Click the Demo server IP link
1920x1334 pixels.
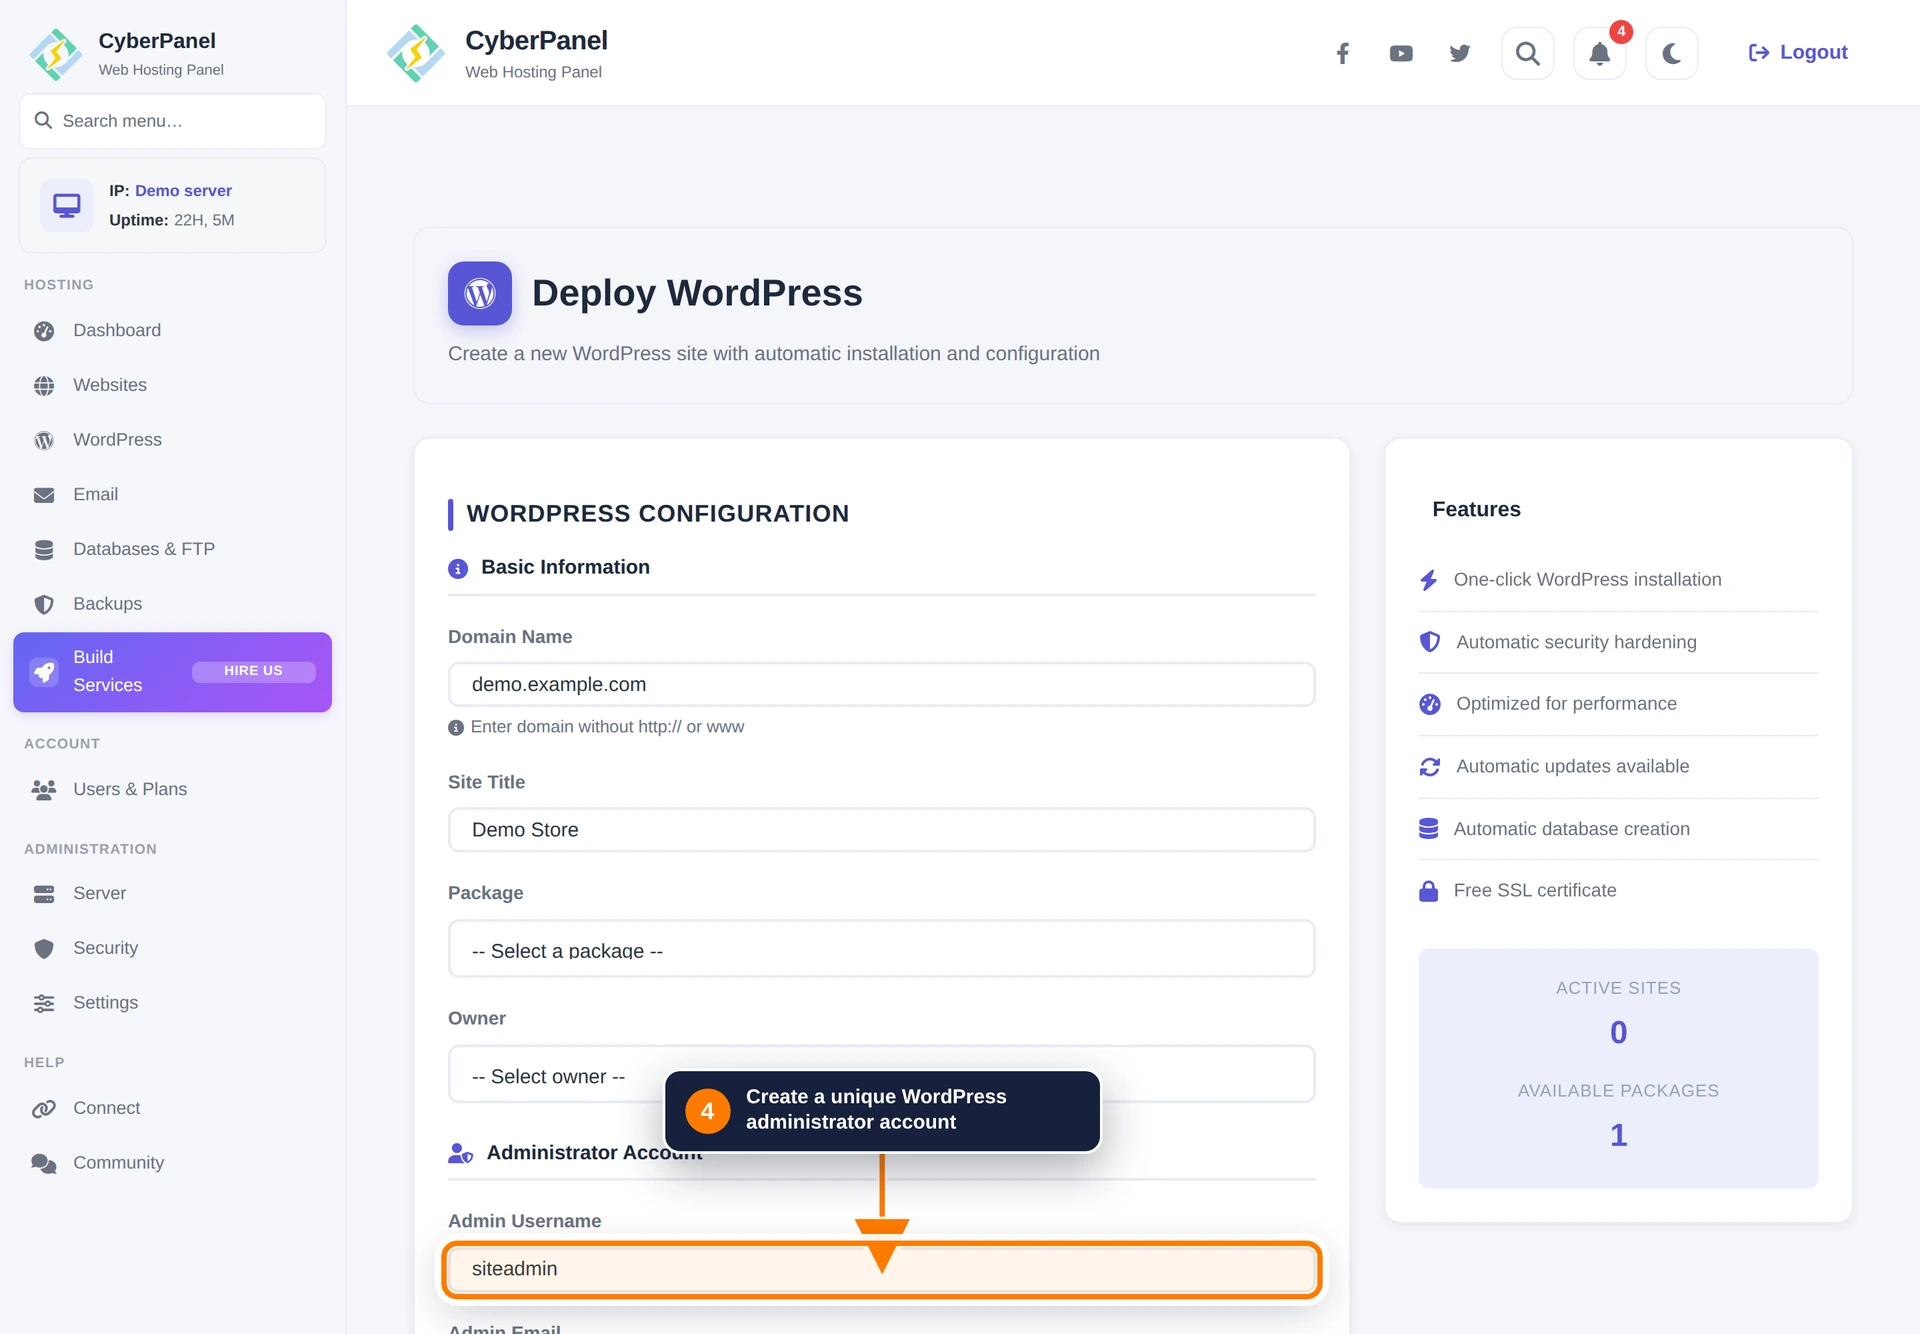pyautogui.click(x=183, y=190)
